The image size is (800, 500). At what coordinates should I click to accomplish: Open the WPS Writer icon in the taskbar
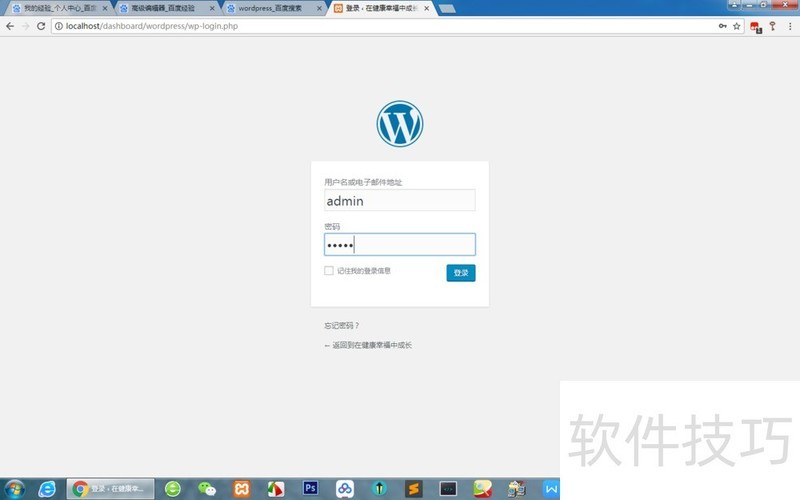(551, 489)
